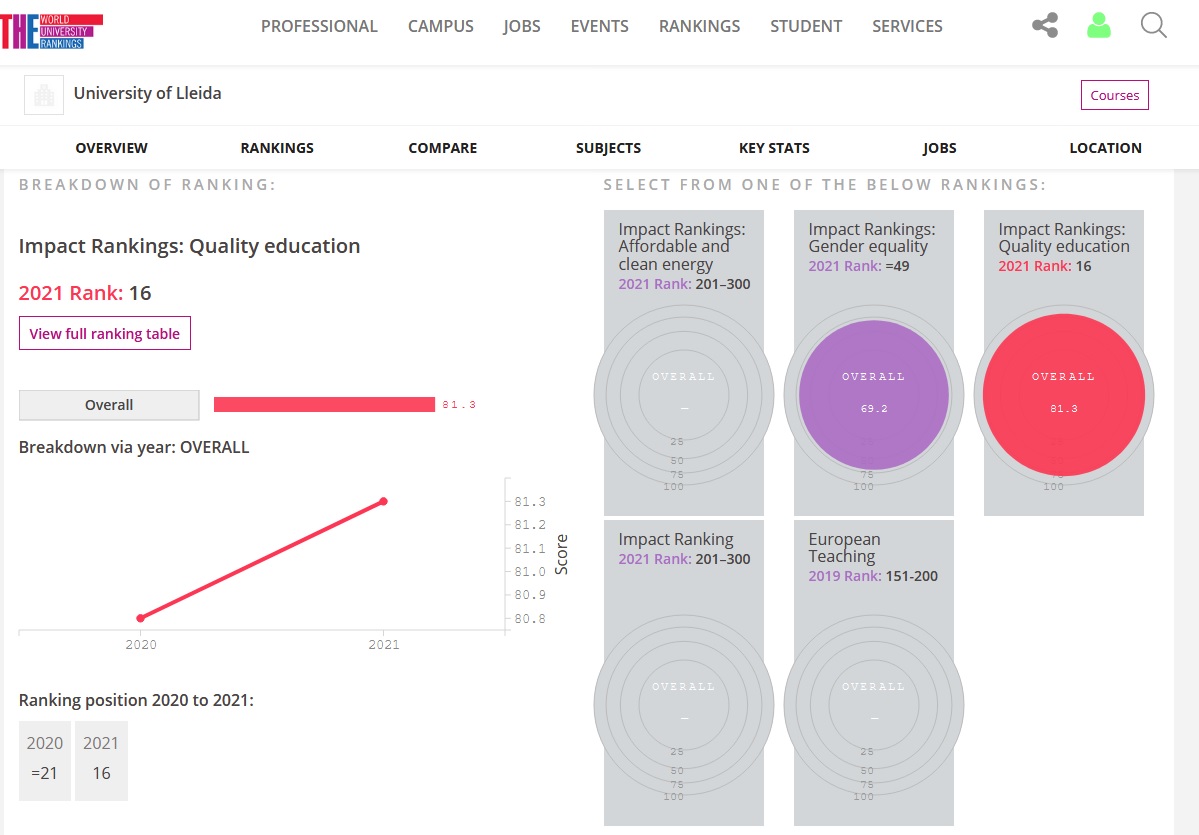The height and width of the screenshot is (835, 1199).
Task: Click the Impact Ranking overall grey circle
Action: click(684, 706)
